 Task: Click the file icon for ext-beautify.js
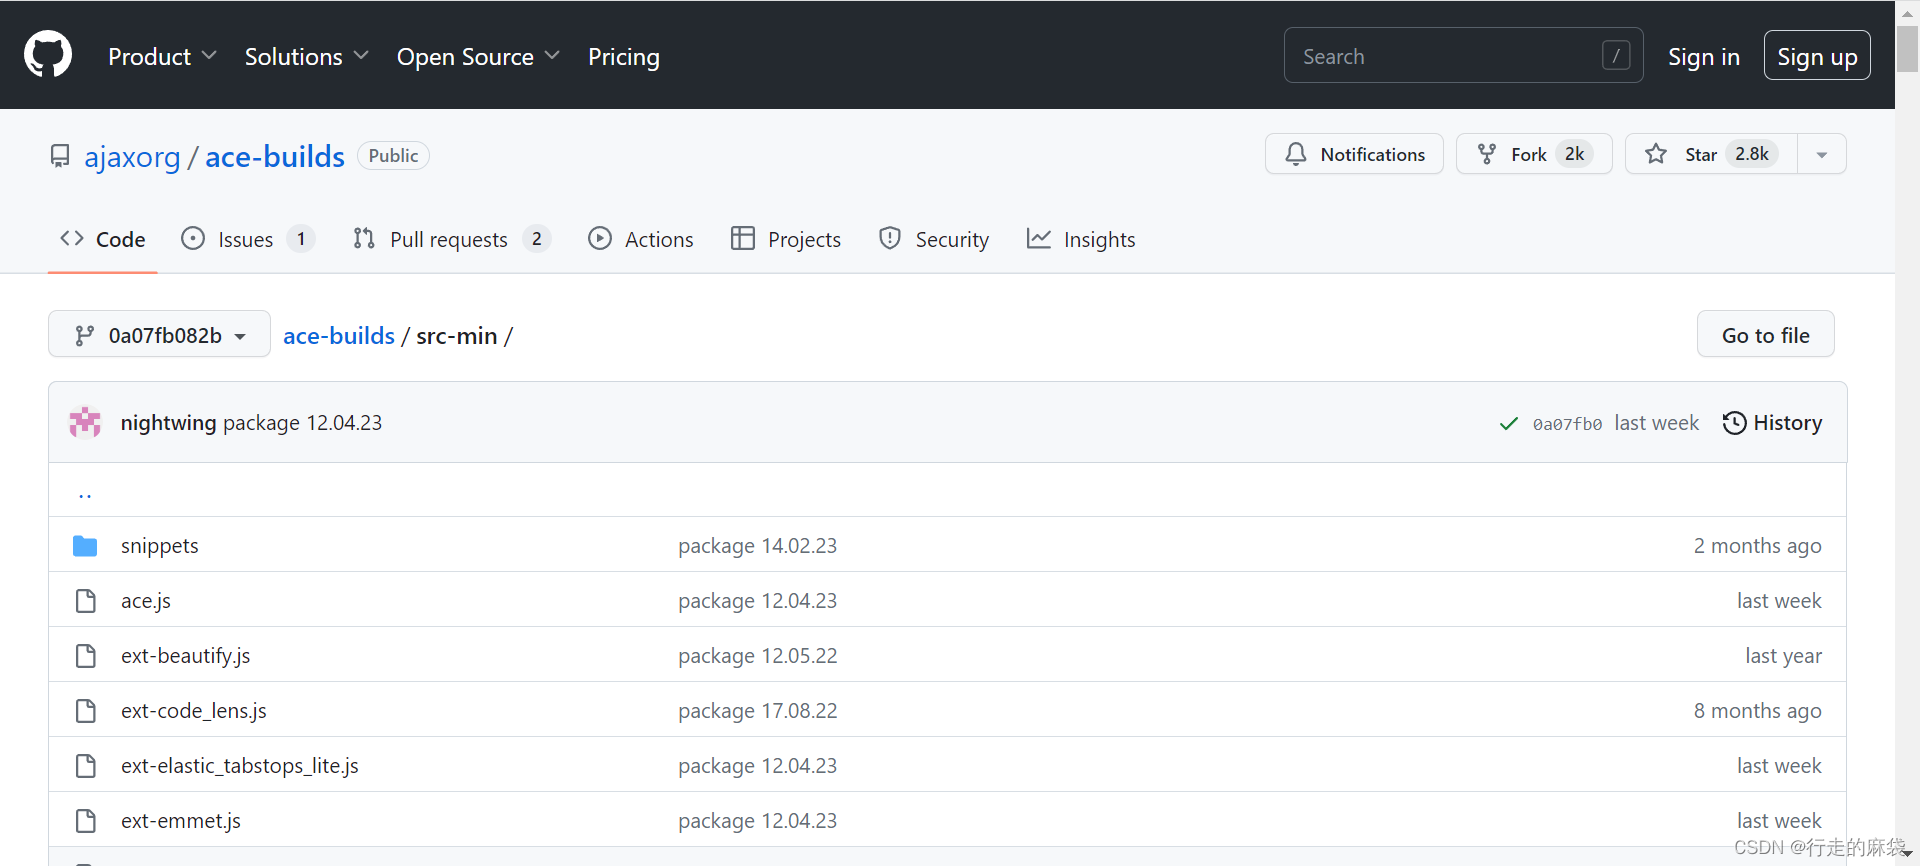click(x=86, y=656)
